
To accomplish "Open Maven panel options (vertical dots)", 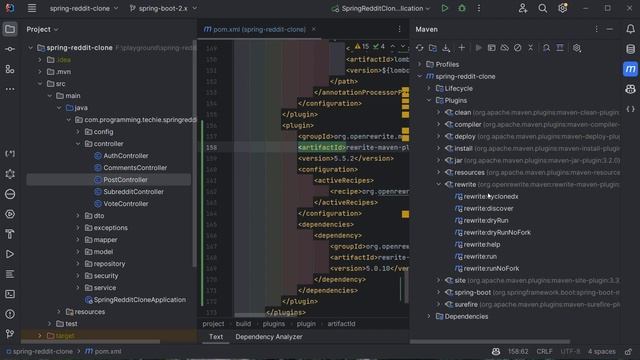I will (x=596, y=29).
